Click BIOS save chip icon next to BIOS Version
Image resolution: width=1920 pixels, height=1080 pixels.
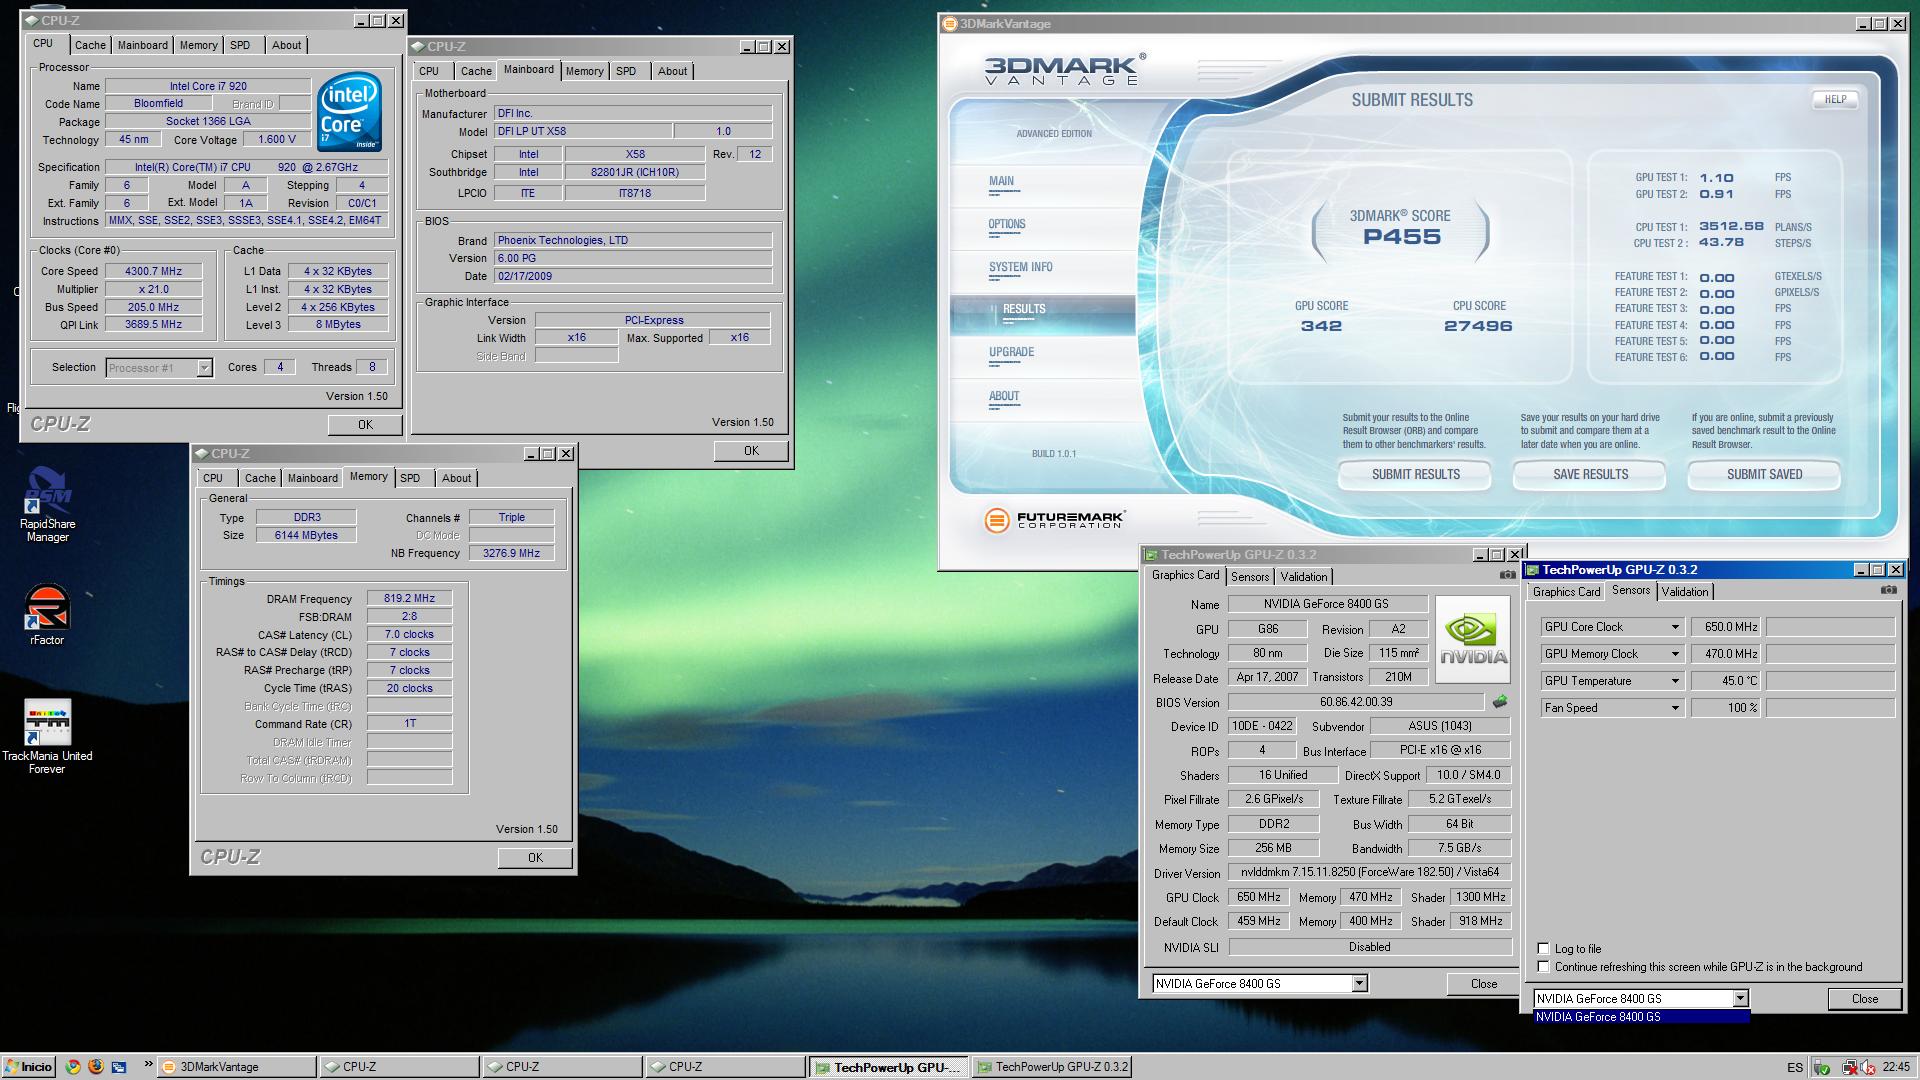click(1499, 702)
